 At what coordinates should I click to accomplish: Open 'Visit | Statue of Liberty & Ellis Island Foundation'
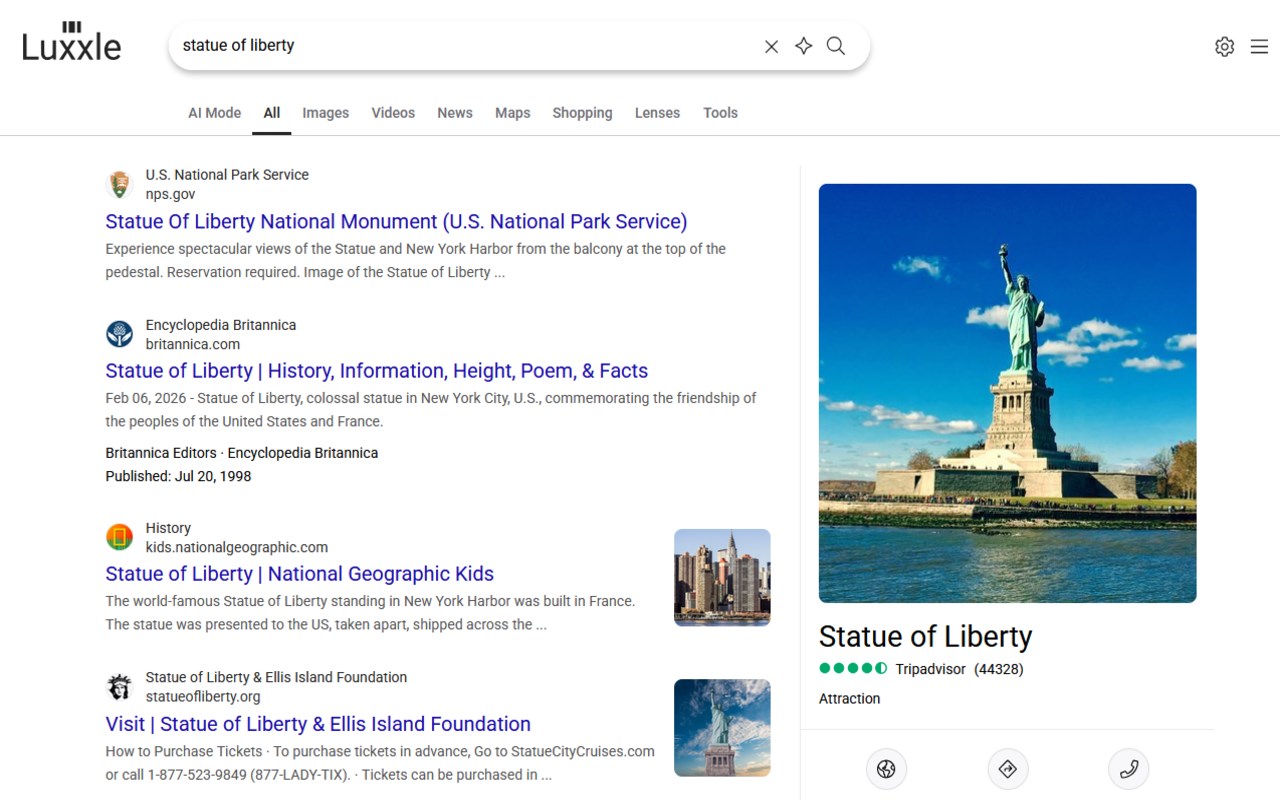coord(318,724)
